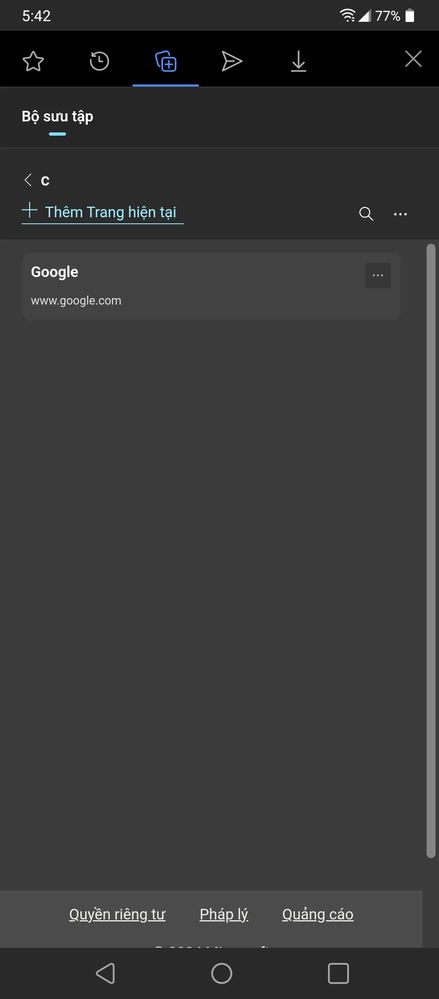Open Quyền riêng tư link
439x999 pixels.
point(117,915)
